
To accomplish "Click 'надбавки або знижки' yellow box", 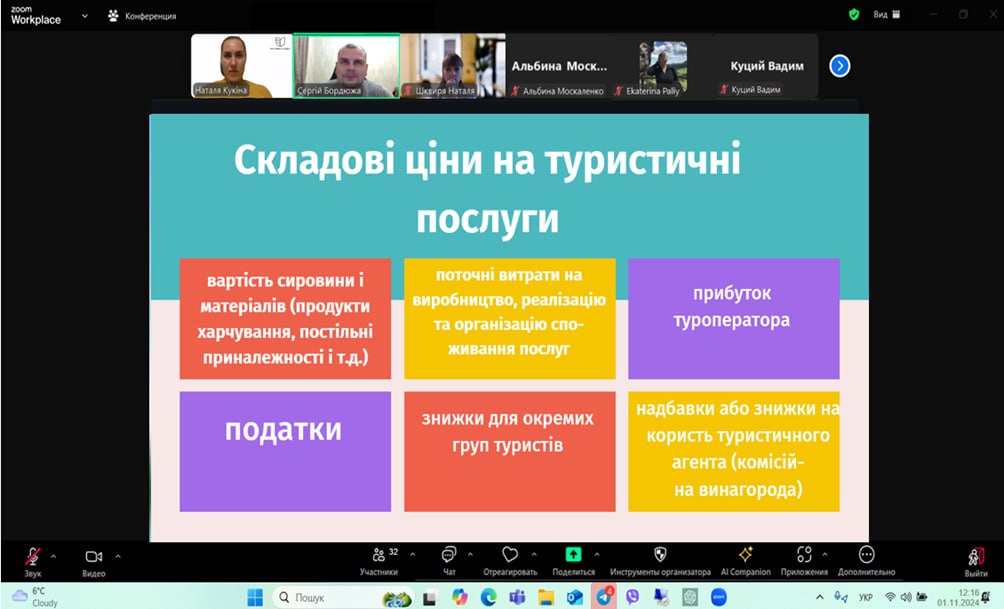I will [x=734, y=451].
